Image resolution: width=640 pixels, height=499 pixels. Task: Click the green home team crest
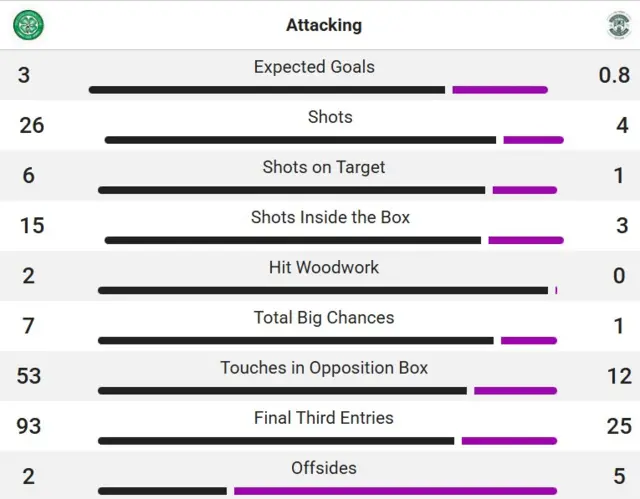(x=28, y=25)
